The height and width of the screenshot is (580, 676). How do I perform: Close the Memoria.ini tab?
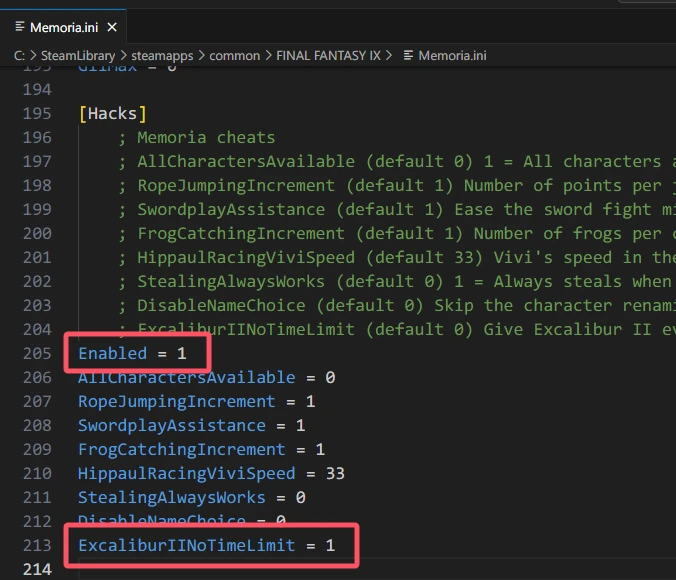coord(112,28)
